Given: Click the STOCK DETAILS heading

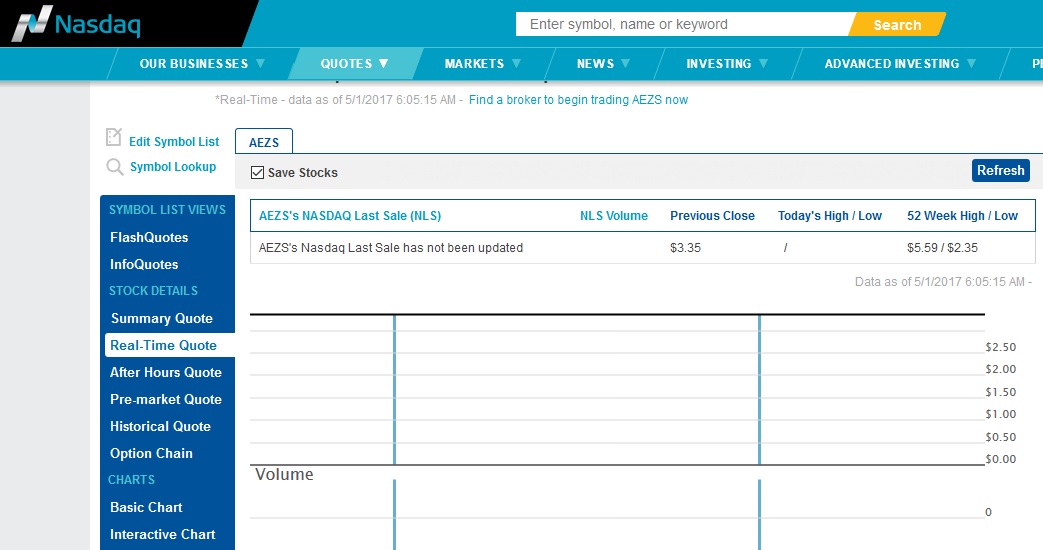Looking at the screenshot, I should (x=153, y=291).
